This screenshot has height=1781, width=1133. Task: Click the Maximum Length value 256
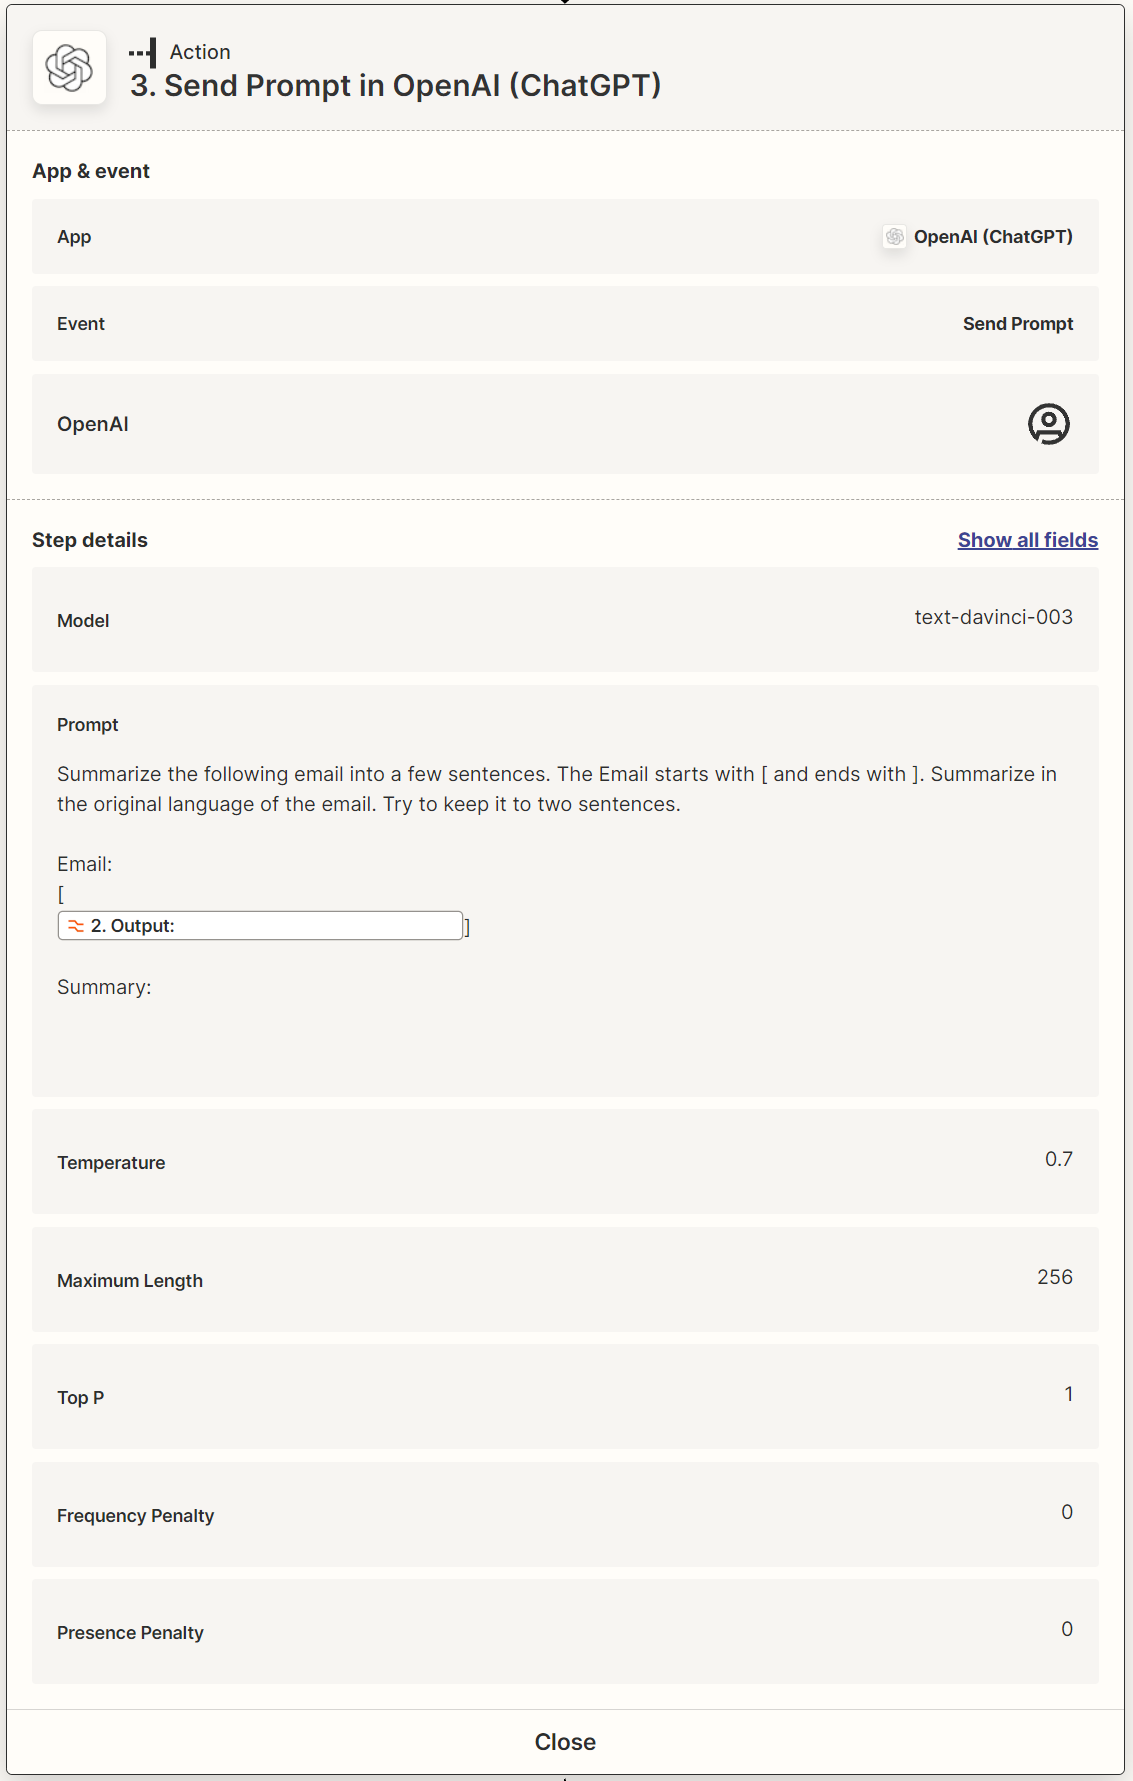pyautogui.click(x=1054, y=1277)
